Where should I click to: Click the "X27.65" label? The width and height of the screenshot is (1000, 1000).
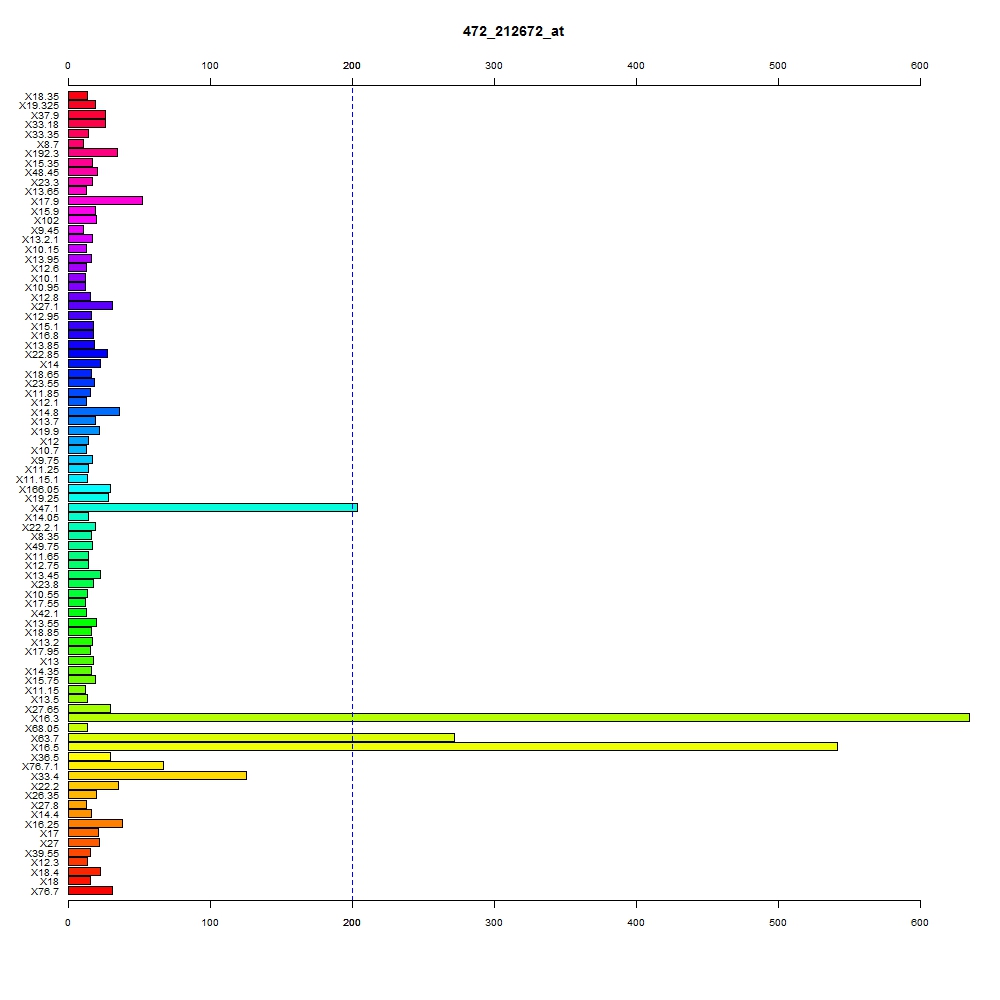point(41,709)
